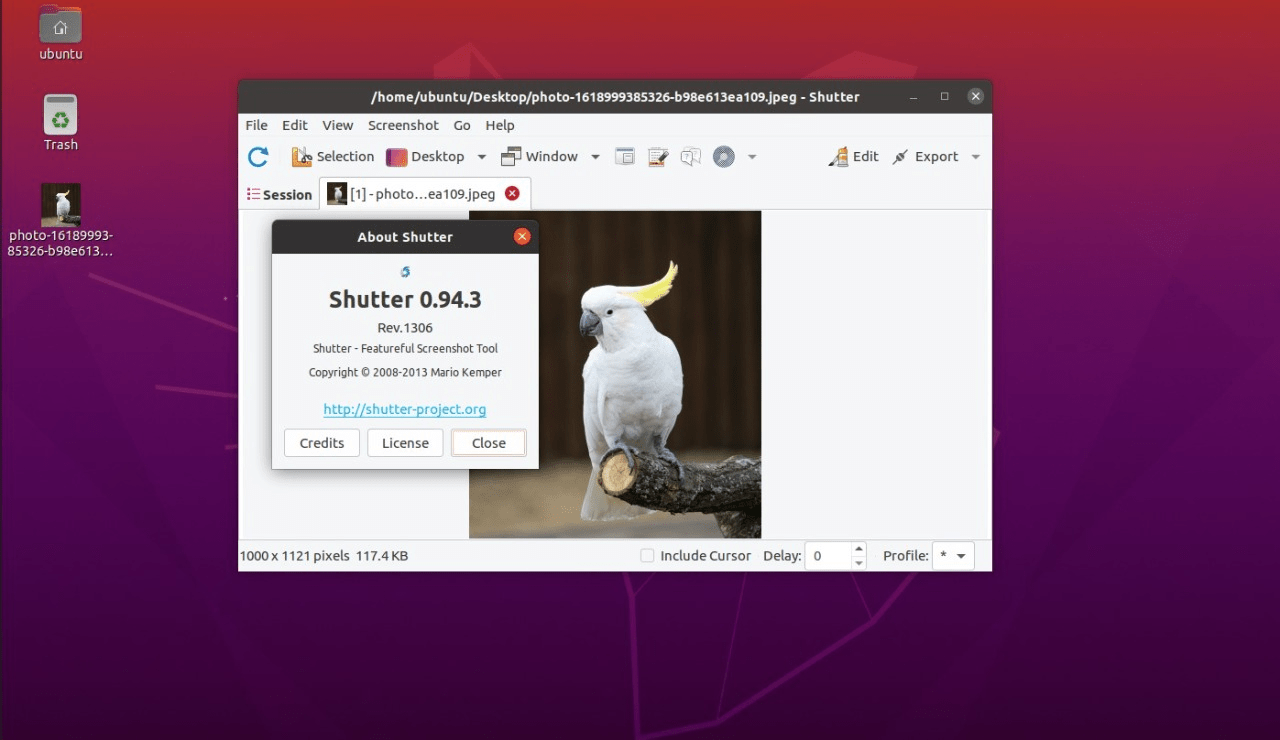Click the Web capture icon
1280x740 pixels.
coord(722,156)
